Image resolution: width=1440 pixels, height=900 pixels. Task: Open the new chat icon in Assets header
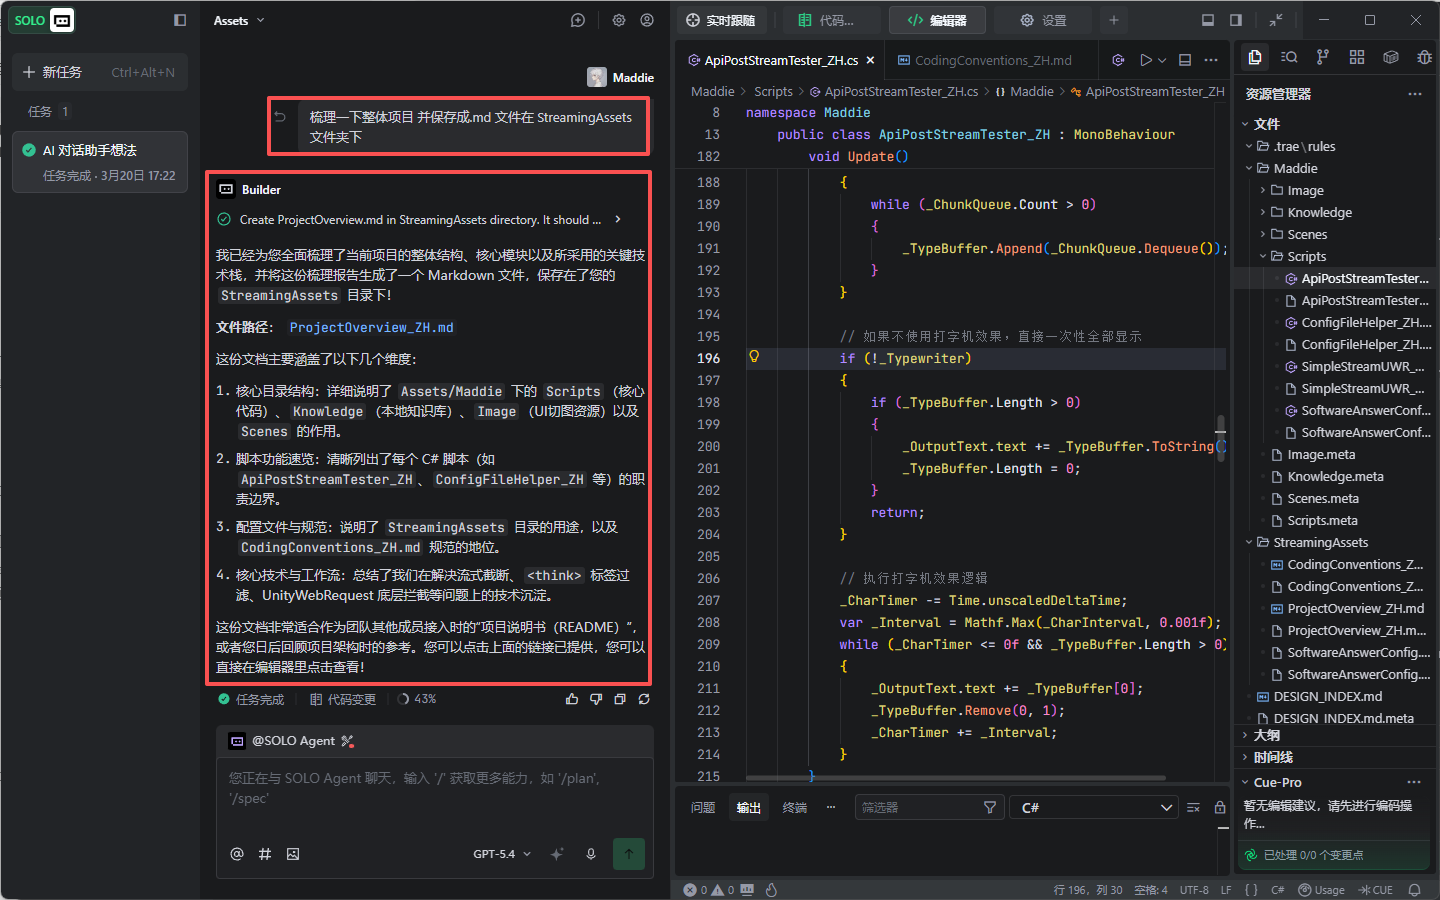tap(578, 20)
